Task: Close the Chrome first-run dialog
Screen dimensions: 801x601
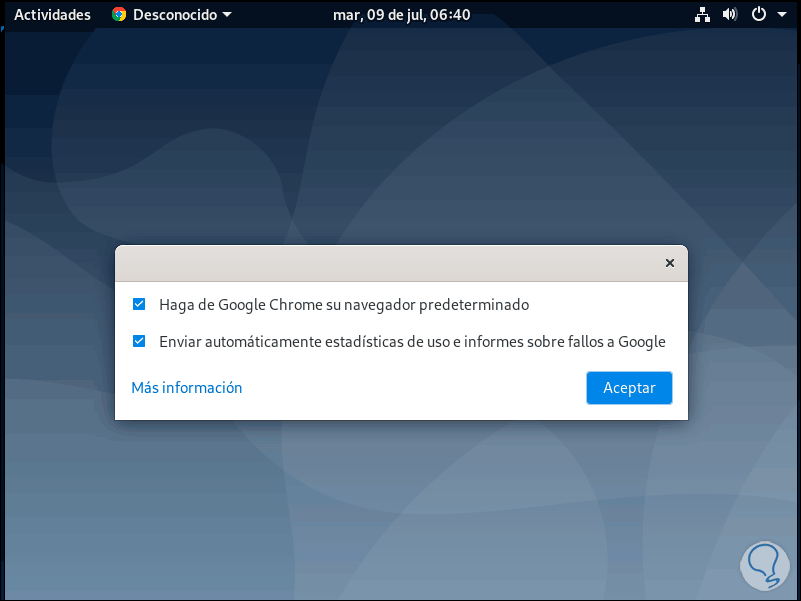Action: [670, 263]
